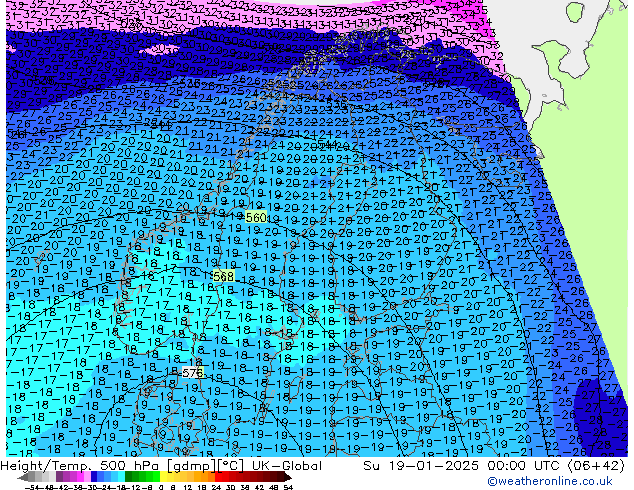Click the 568 height contour label
634x490 pixels.
(x=224, y=276)
